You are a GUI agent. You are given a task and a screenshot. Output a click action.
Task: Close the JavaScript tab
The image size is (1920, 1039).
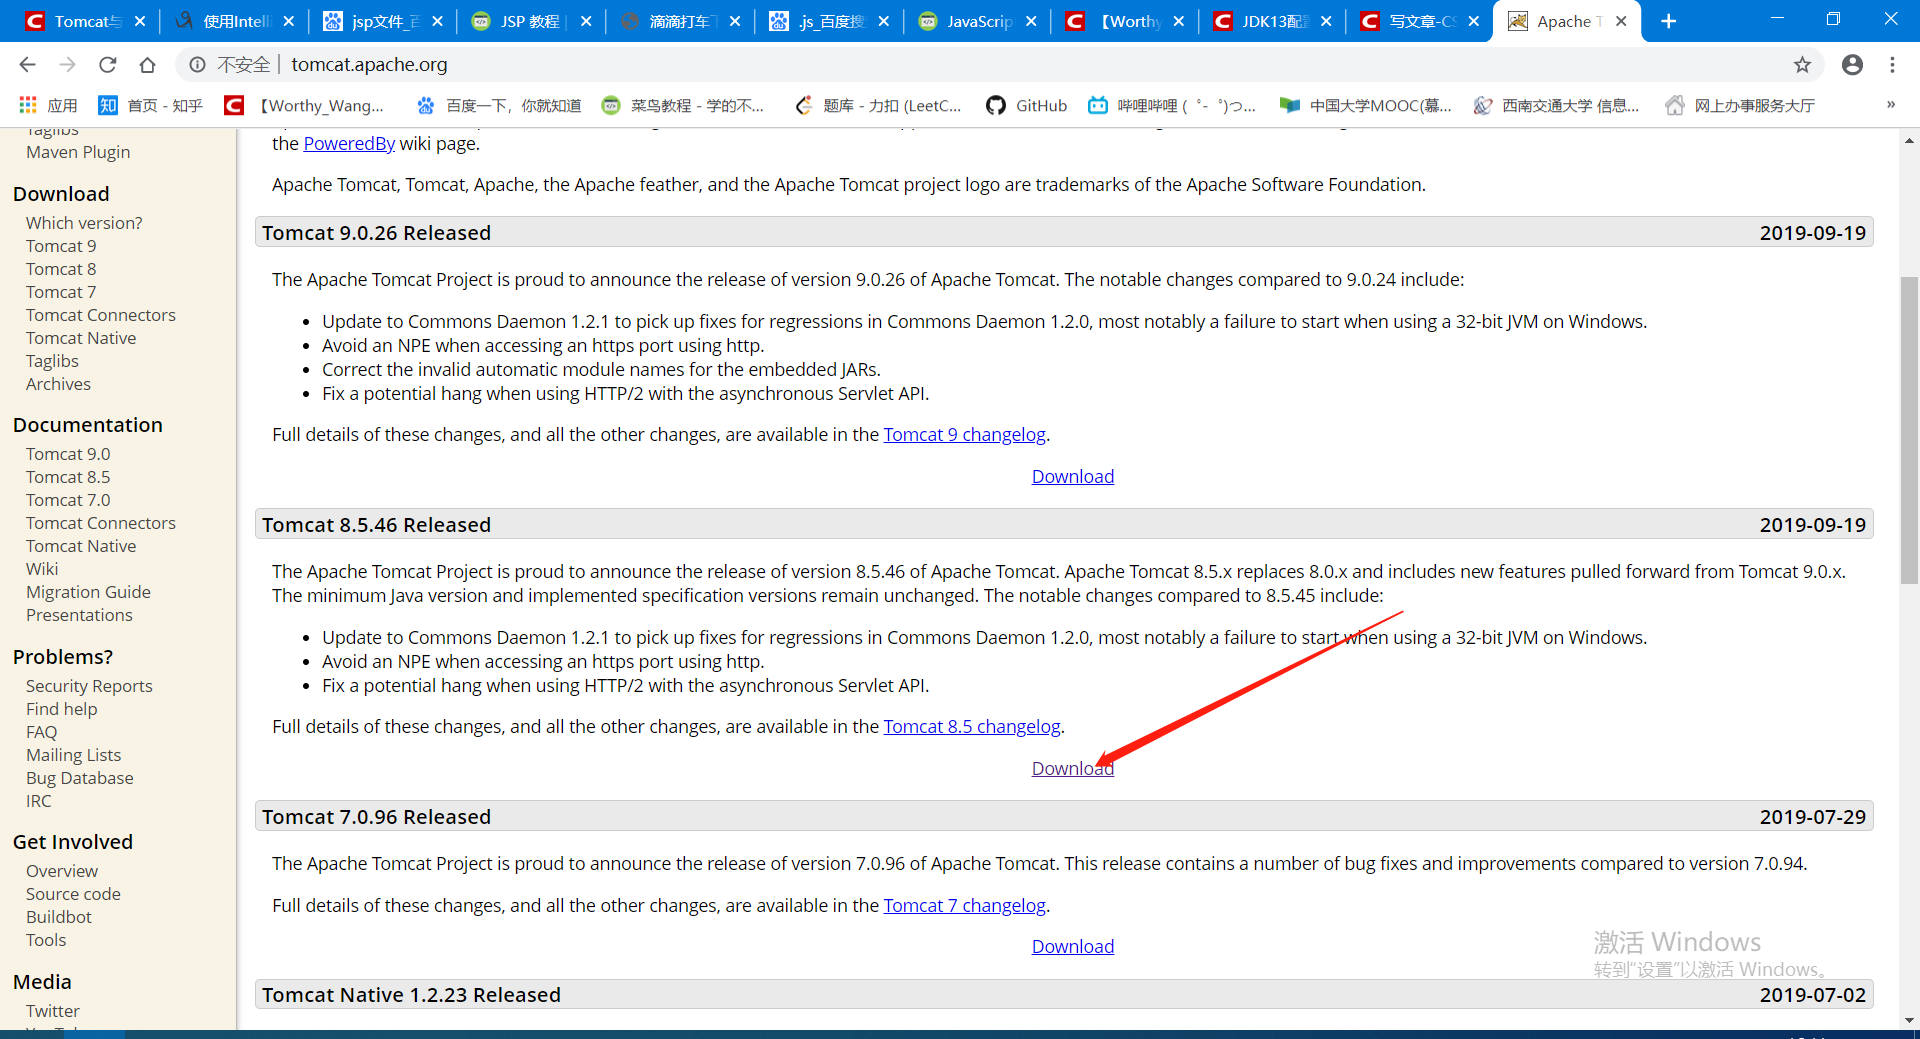click(x=1031, y=21)
